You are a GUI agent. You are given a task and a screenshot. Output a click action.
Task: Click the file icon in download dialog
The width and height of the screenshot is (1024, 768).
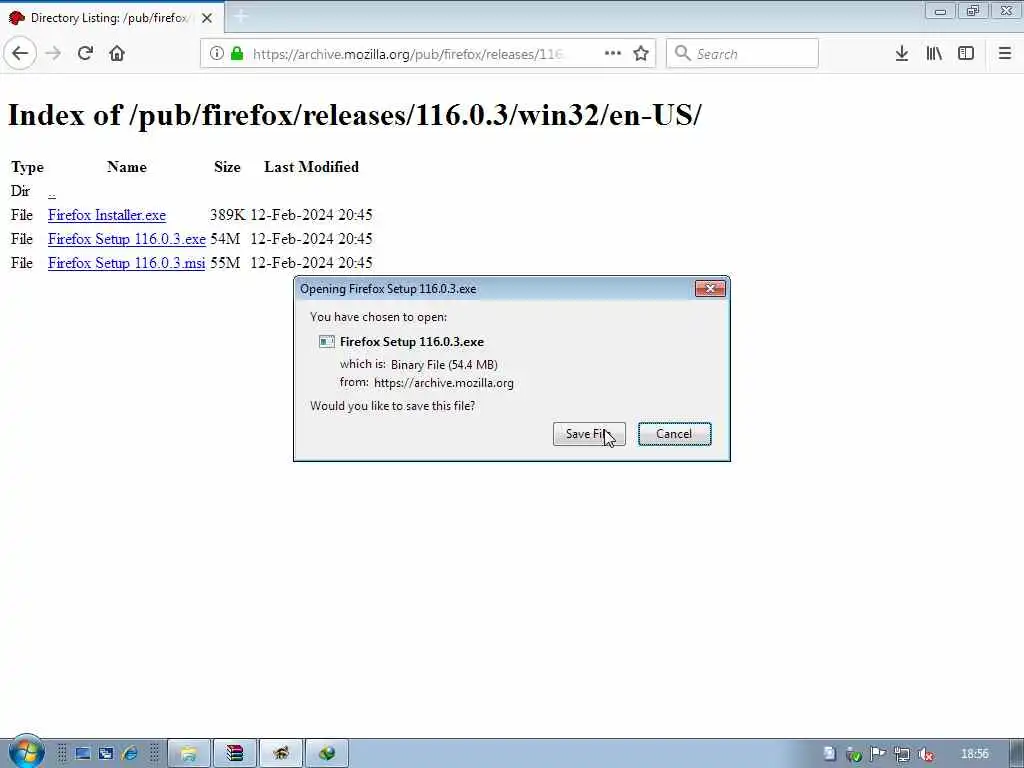click(327, 342)
